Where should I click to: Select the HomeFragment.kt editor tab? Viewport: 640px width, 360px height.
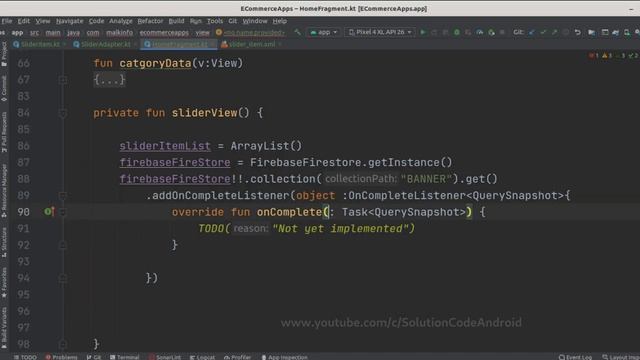click(179, 44)
